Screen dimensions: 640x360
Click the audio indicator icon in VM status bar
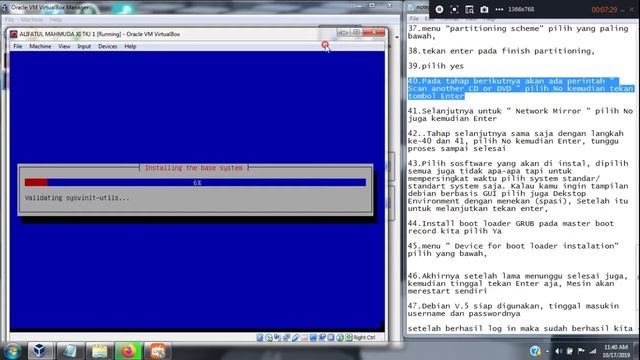277,338
